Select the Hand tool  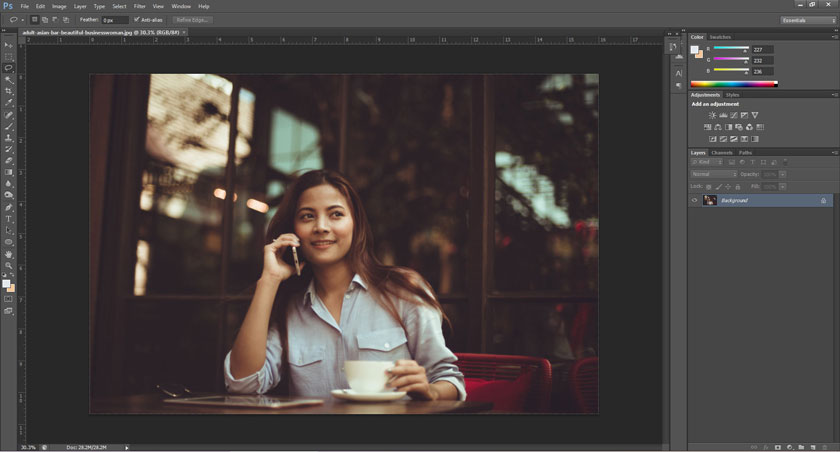click(x=9, y=254)
